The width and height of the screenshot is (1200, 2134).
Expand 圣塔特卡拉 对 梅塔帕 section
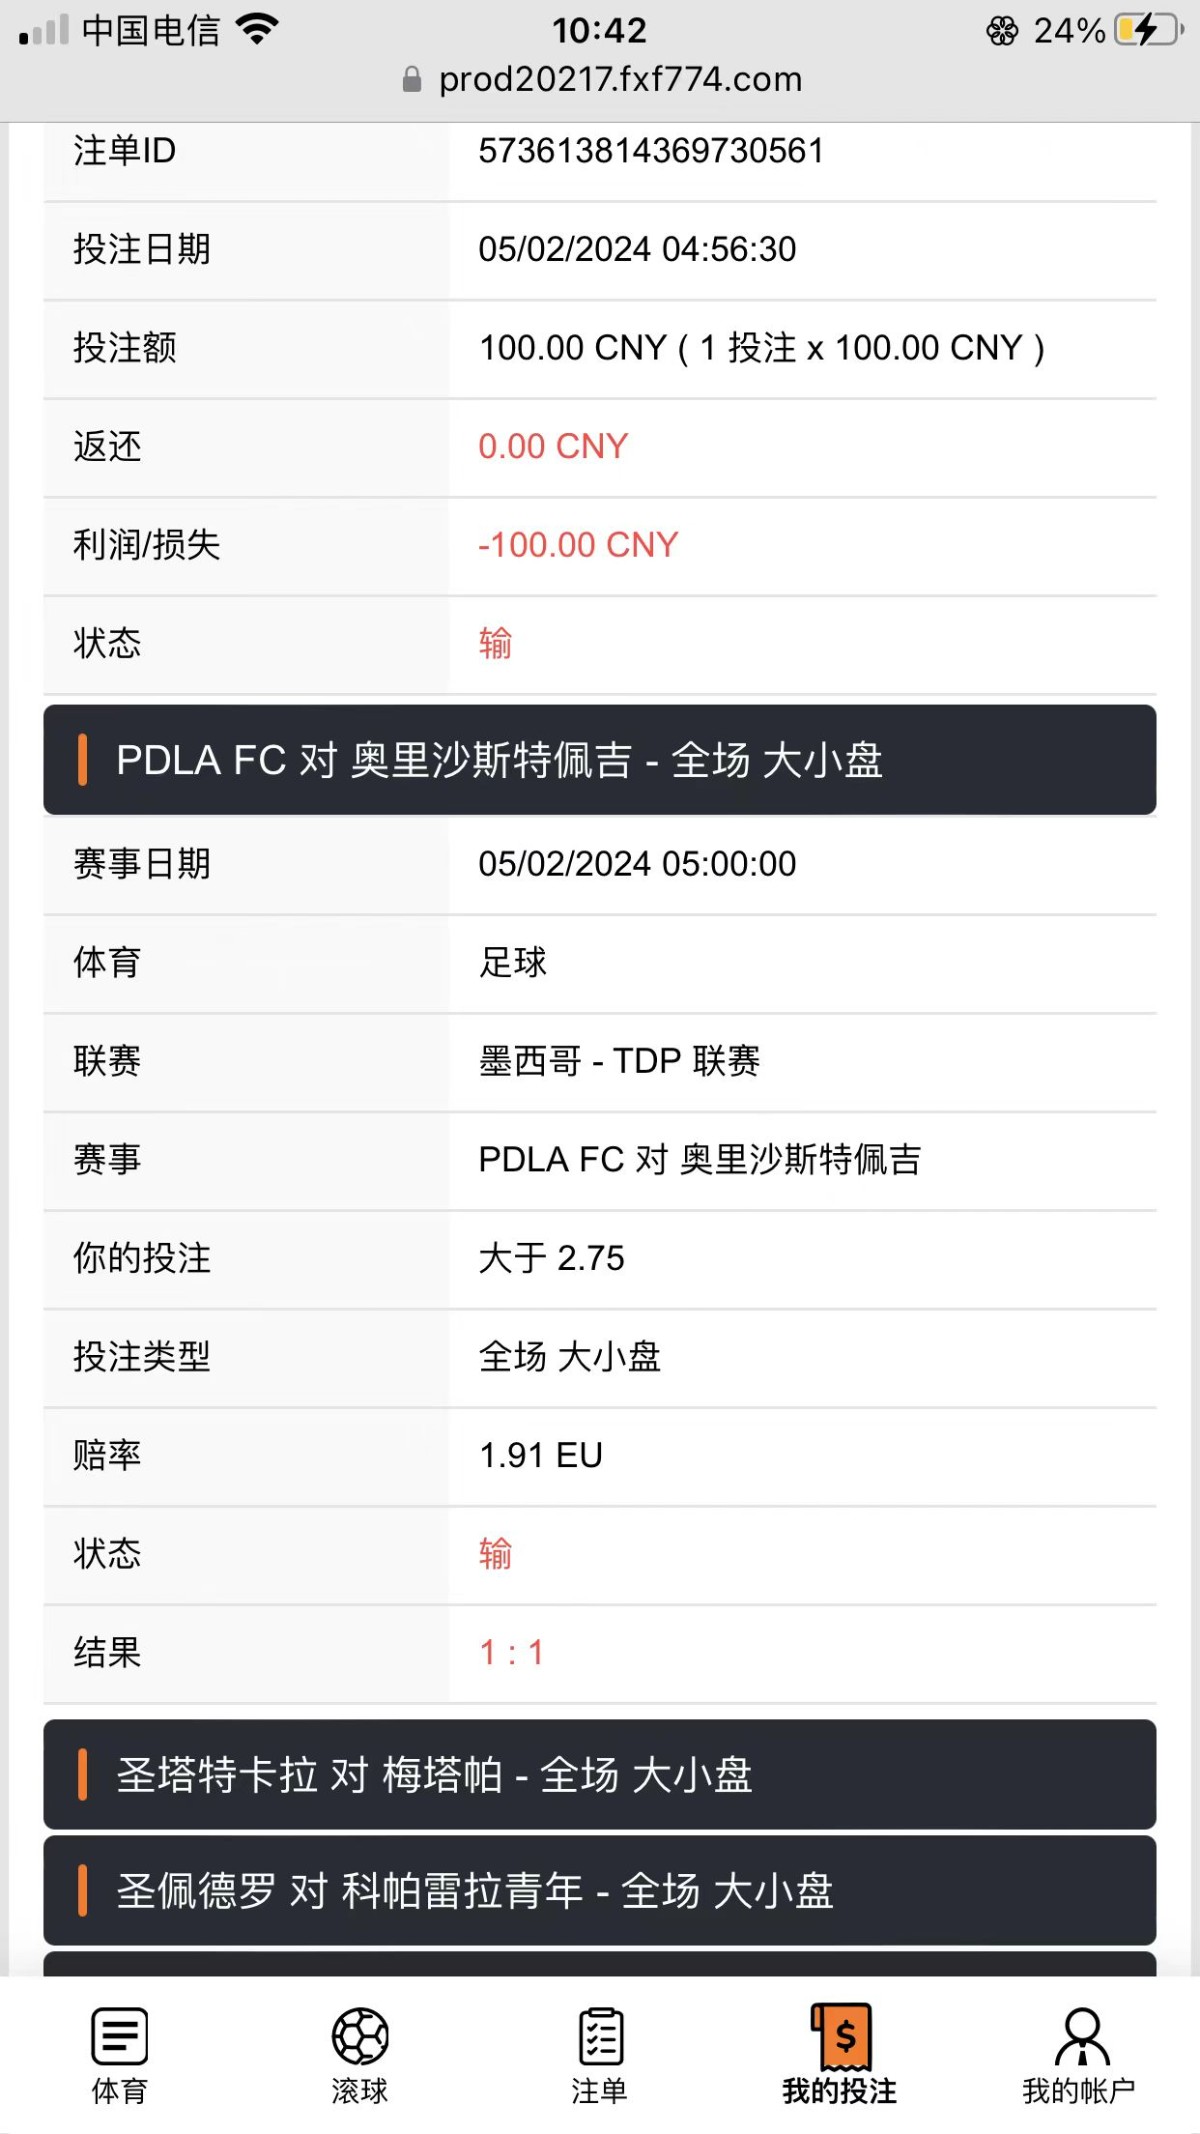[x=600, y=1775]
